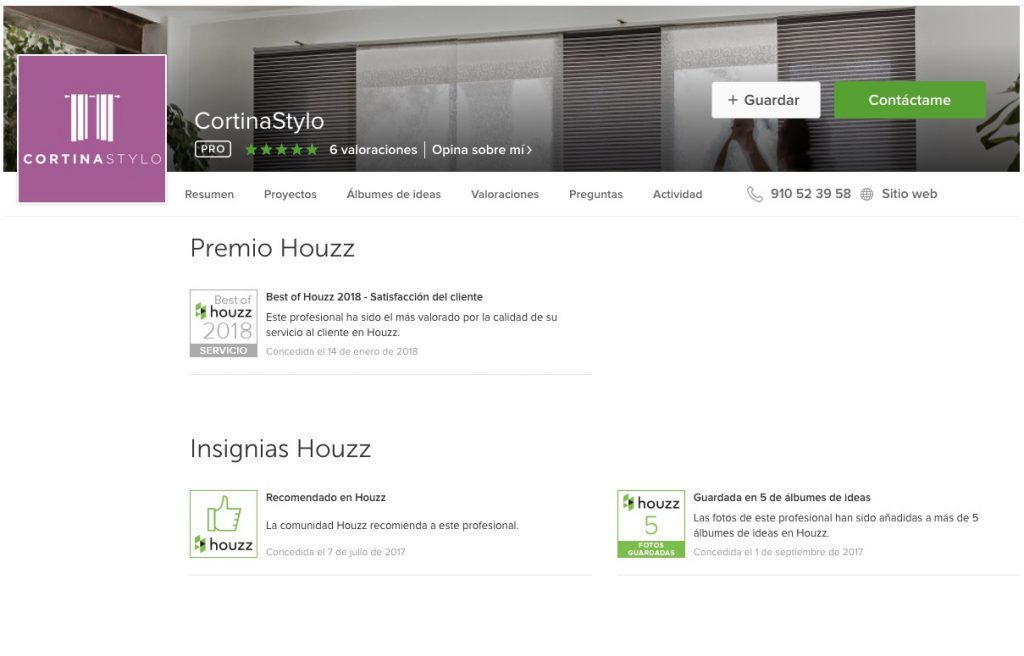Select the Preguntas tab
Image resolution: width=1024 pixels, height=656 pixels.
pyautogui.click(x=596, y=194)
